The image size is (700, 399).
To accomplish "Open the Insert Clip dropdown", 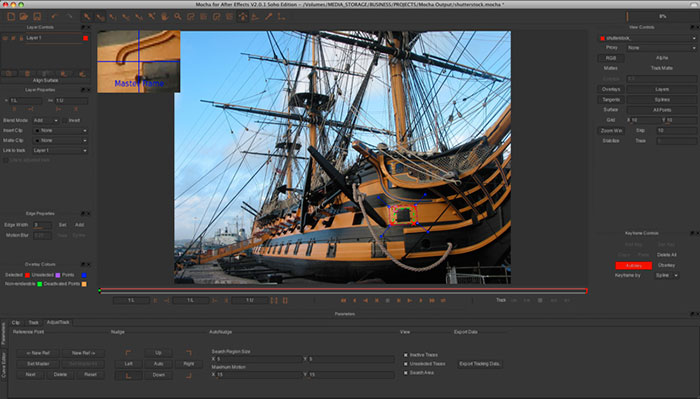I will (60, 131).
